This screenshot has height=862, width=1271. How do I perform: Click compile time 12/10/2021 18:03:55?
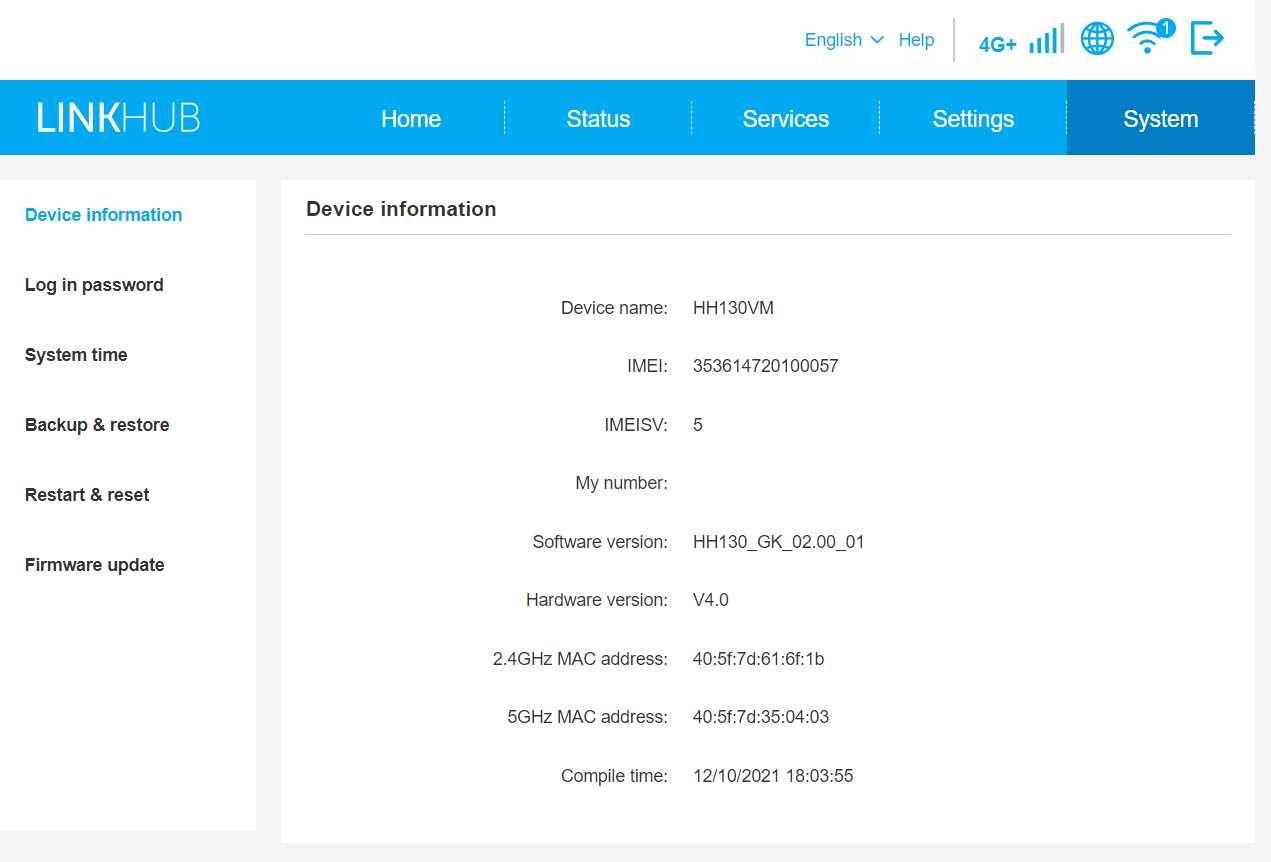773,776
